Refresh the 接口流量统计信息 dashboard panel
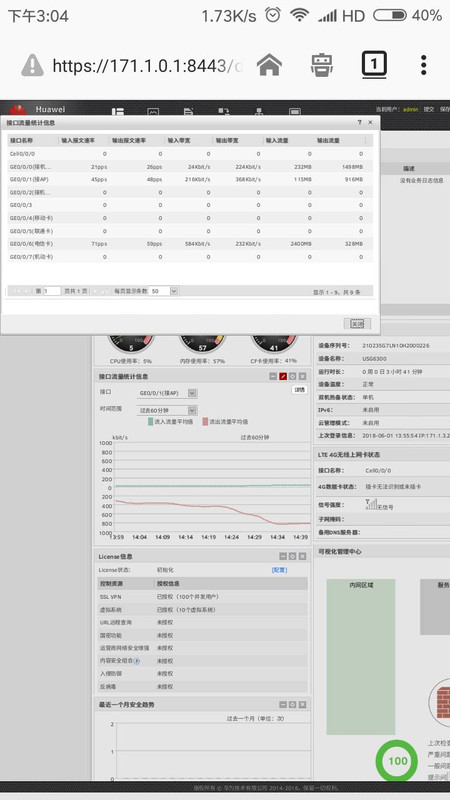The image size is (450, 800). (x=292, y=376)
